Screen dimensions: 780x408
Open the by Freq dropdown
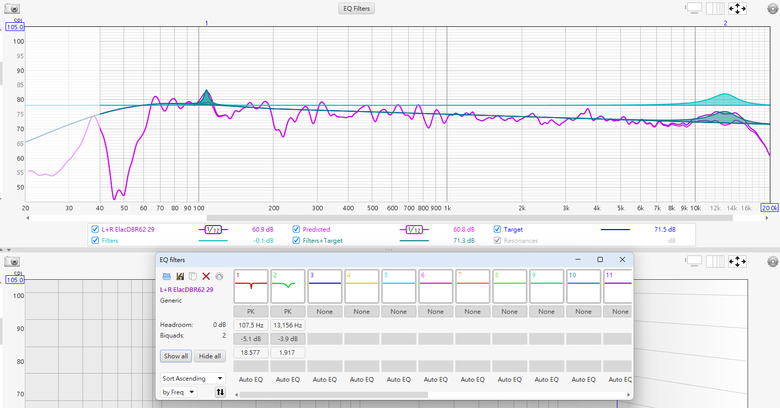[x=179, y=392]
